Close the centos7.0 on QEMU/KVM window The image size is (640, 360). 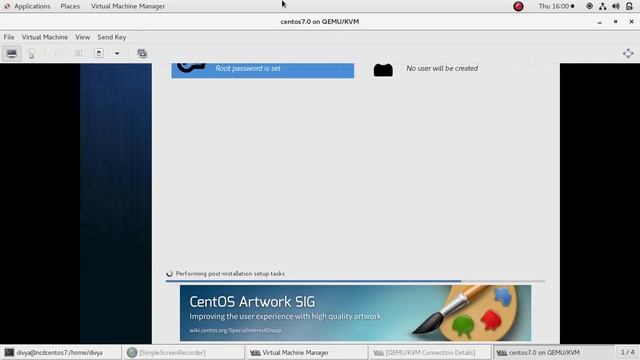pos(631,22)
